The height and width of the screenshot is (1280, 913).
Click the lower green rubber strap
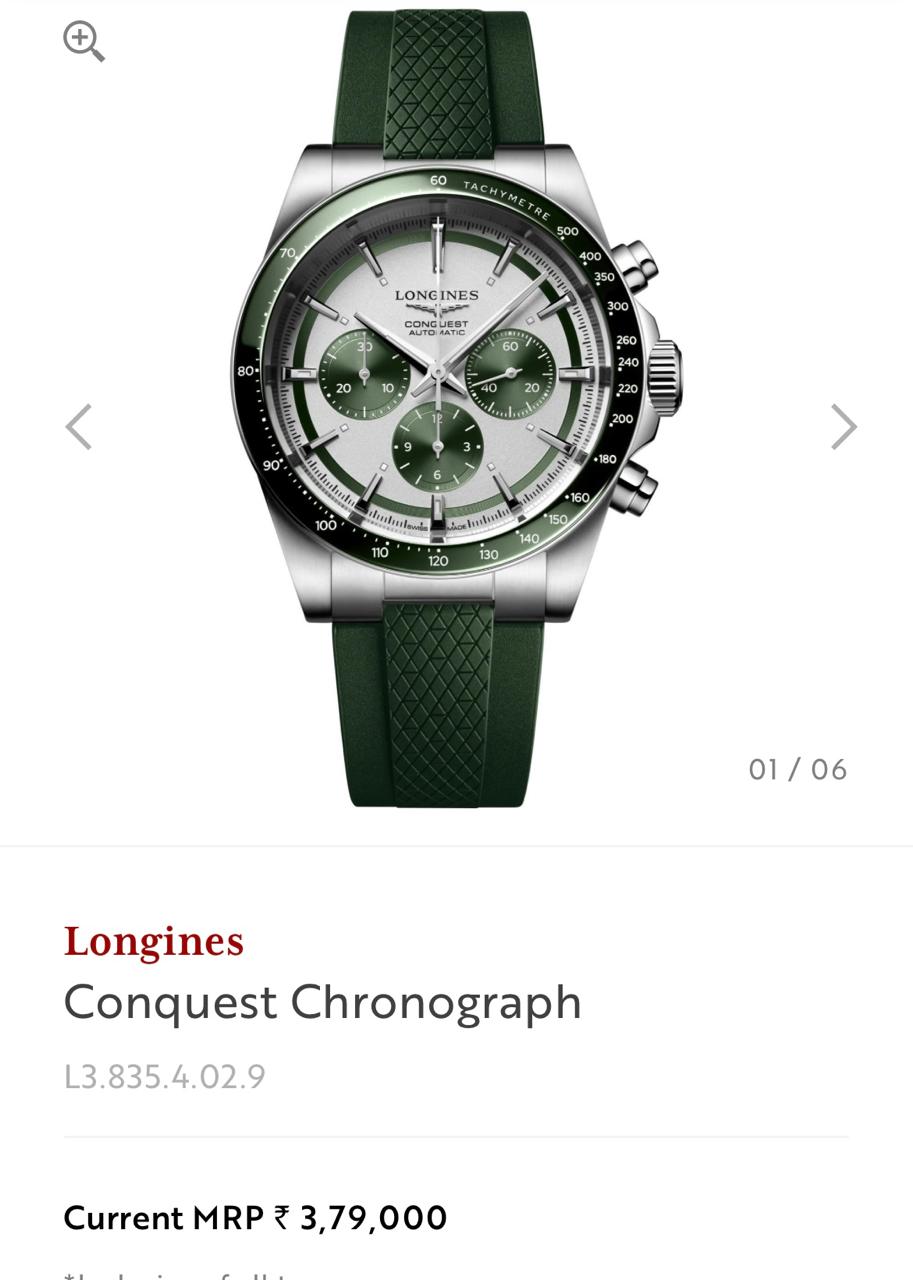(438, 700)
